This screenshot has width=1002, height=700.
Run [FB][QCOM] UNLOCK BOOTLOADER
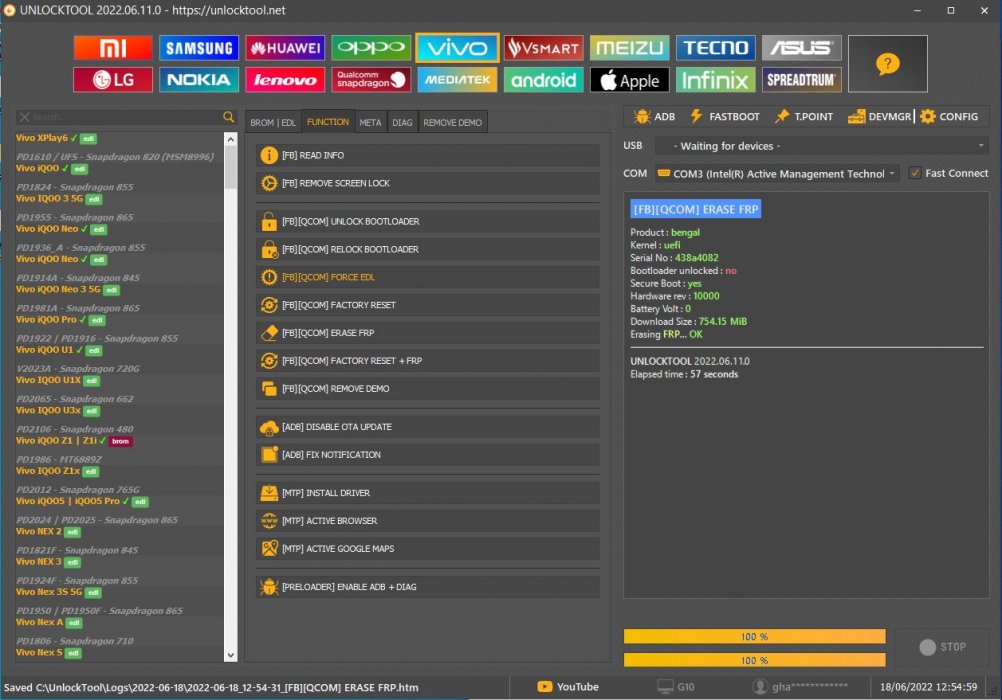[428, 222]
